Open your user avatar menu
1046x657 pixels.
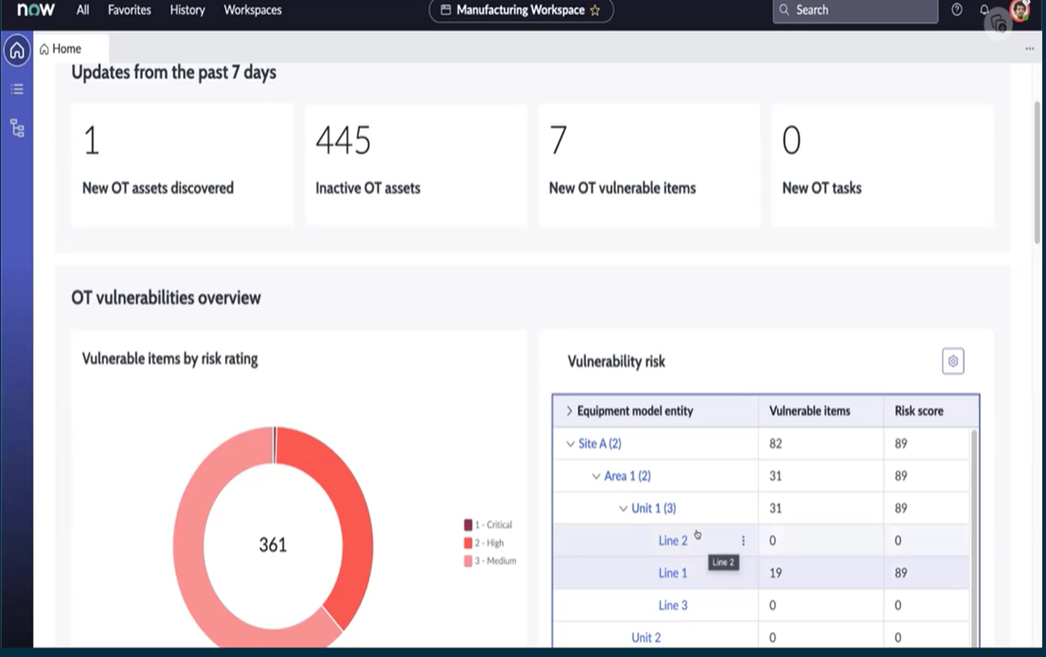(1021, 10)
